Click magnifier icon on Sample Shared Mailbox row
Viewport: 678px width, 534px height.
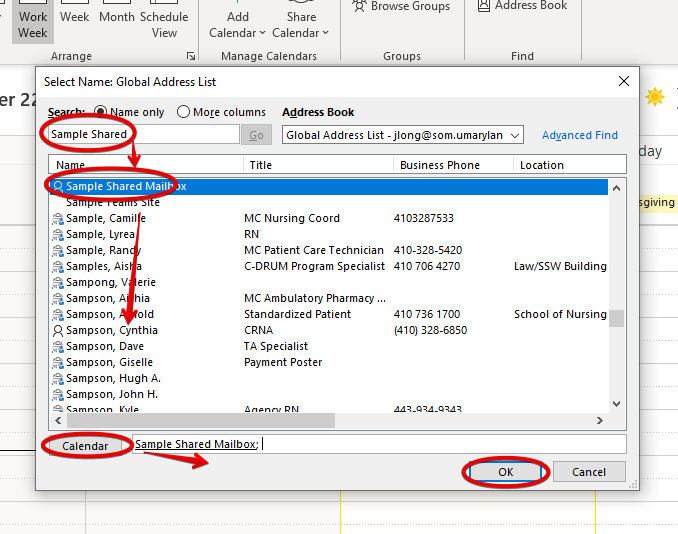(x=58, y=186)
